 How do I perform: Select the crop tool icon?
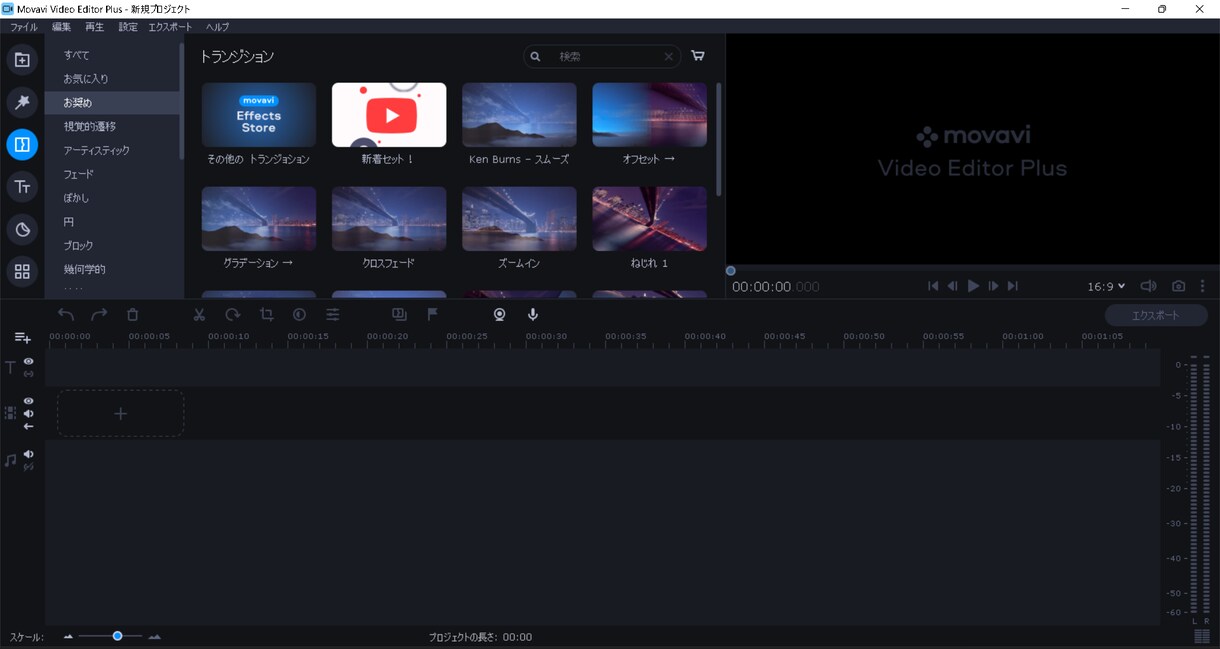click(266, 314)
